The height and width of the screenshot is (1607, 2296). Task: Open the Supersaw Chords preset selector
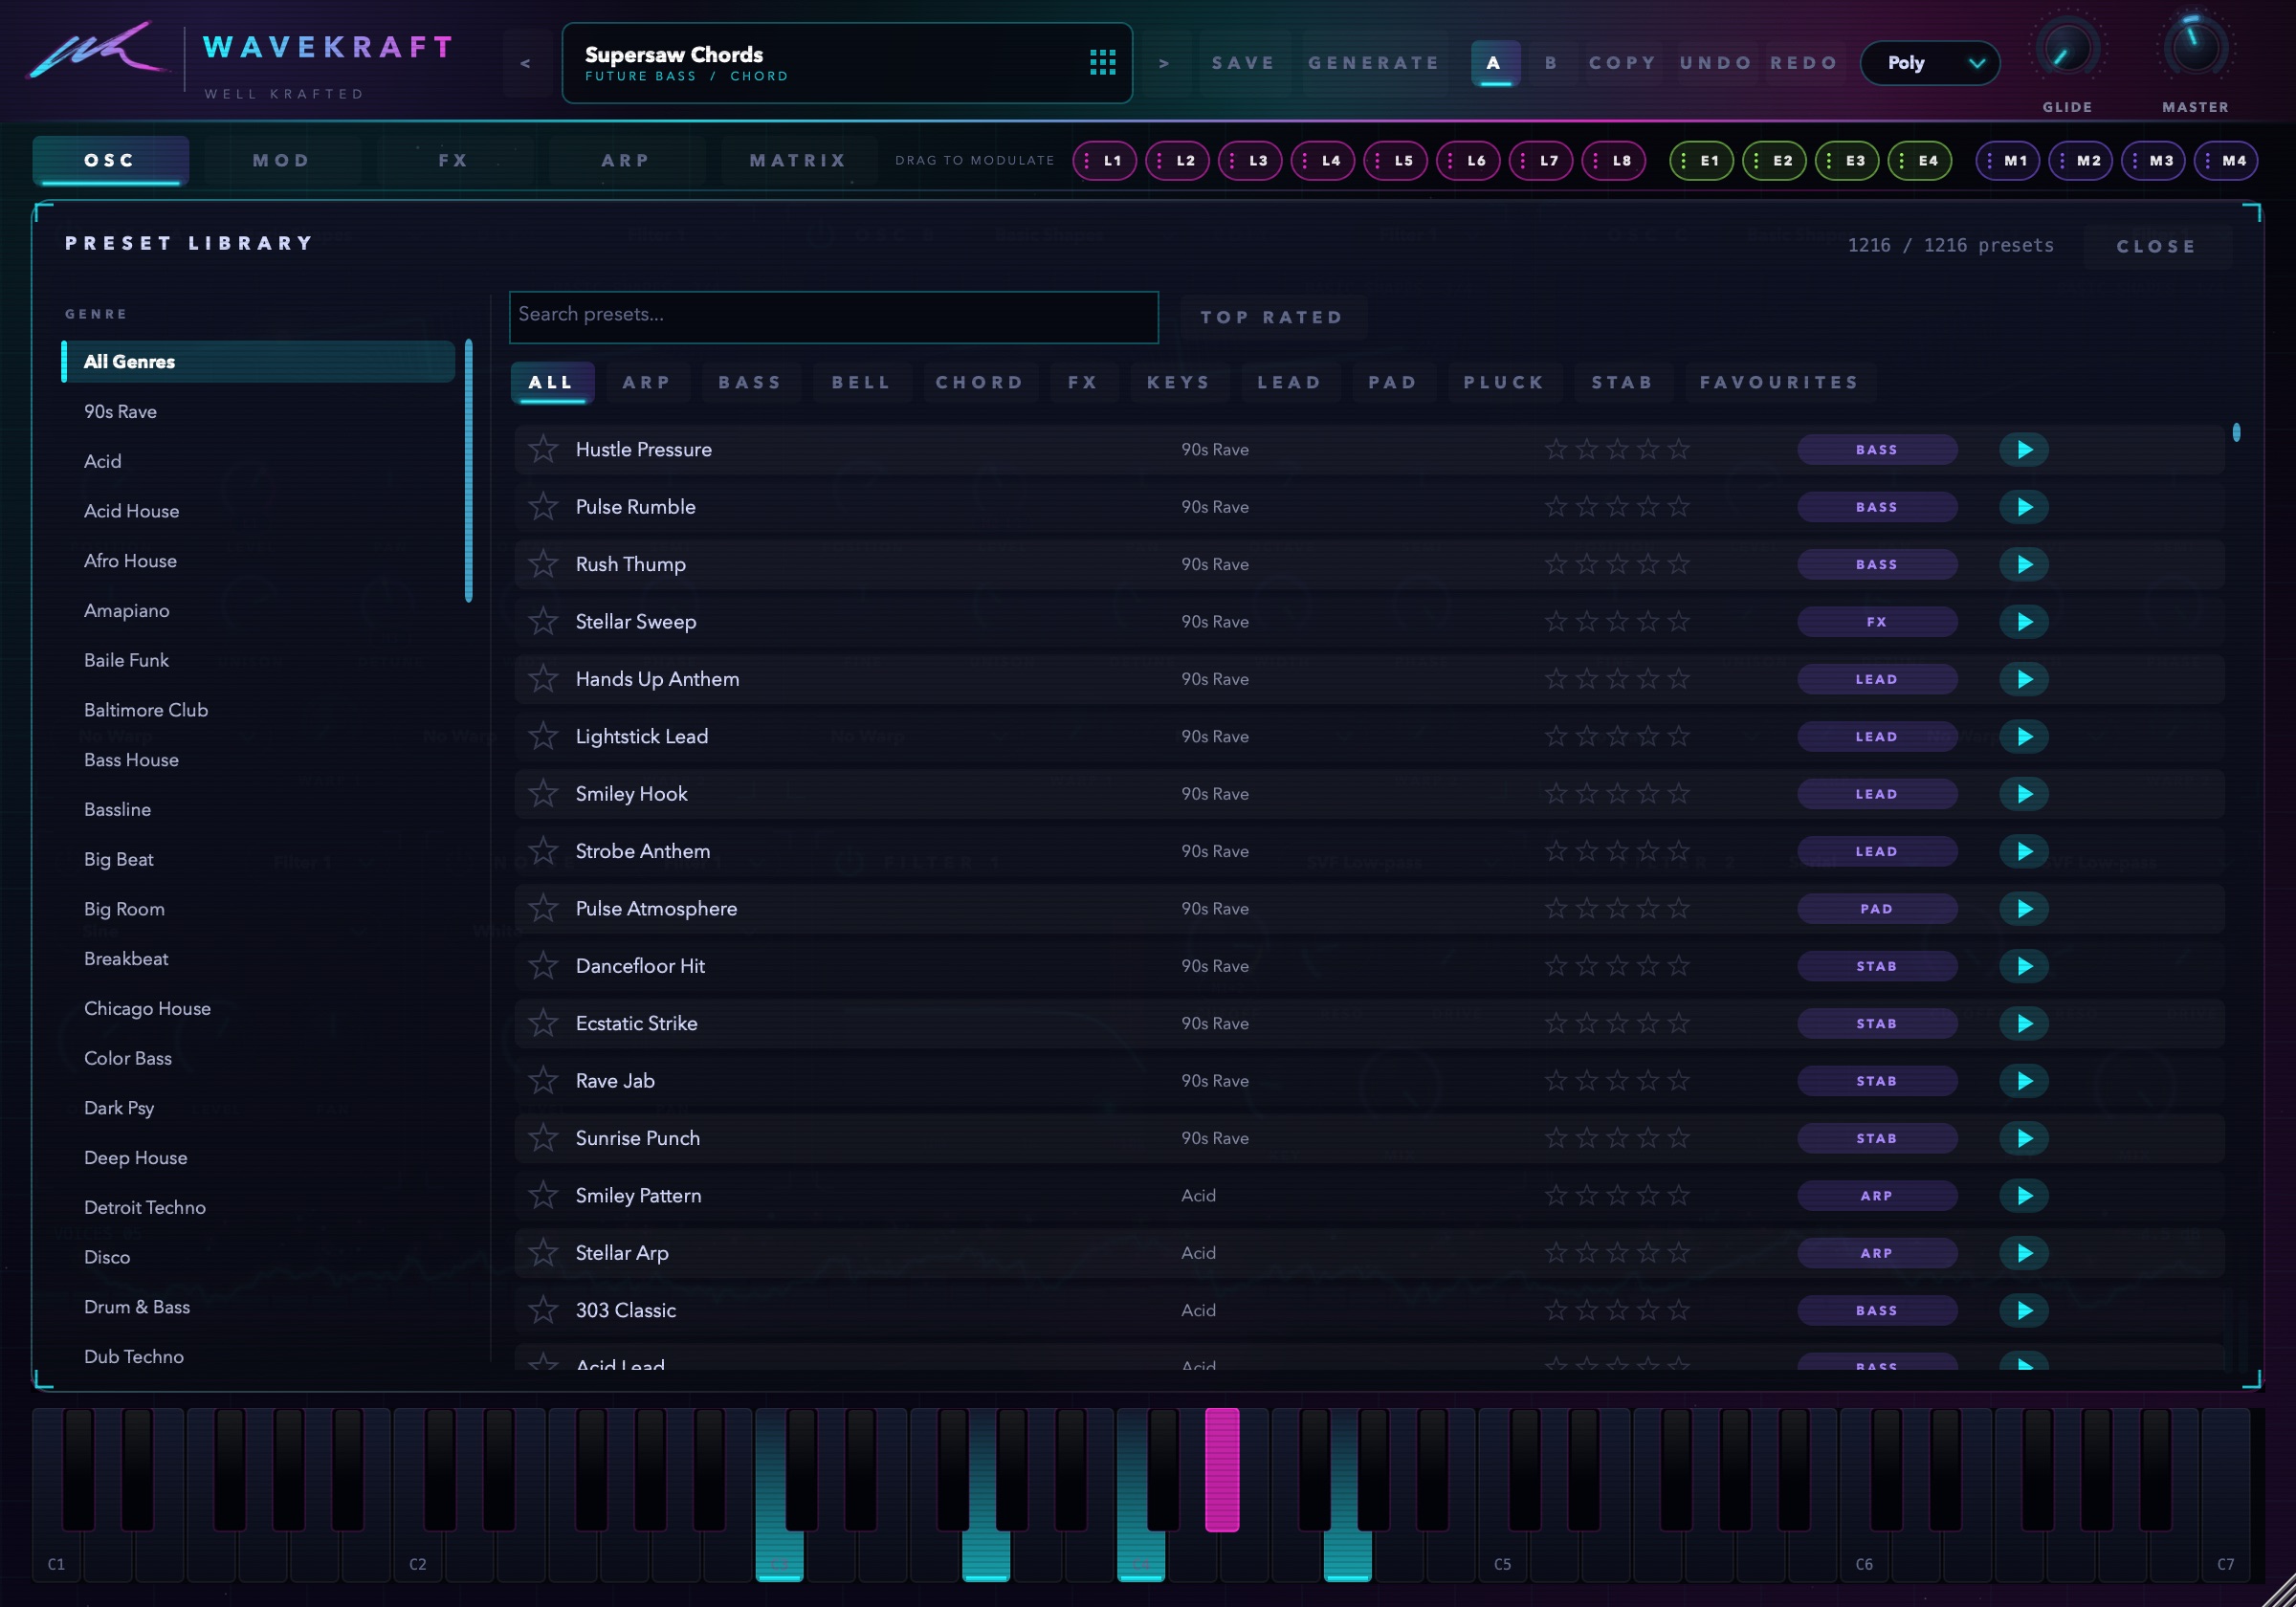pos(847,63)
